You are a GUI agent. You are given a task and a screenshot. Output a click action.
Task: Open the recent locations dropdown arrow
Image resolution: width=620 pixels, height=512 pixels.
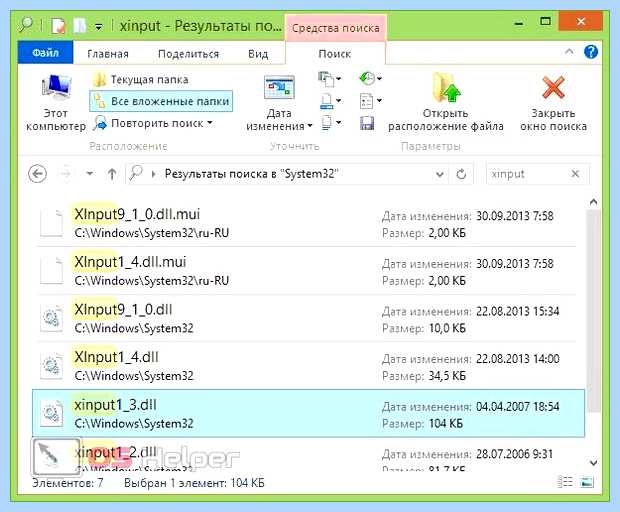click(x=90, y=174)
